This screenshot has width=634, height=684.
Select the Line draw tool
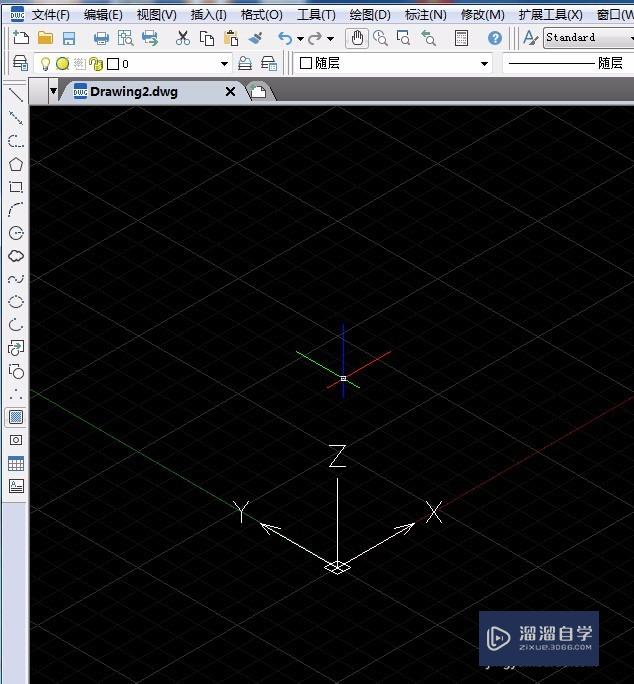point(16,95)
